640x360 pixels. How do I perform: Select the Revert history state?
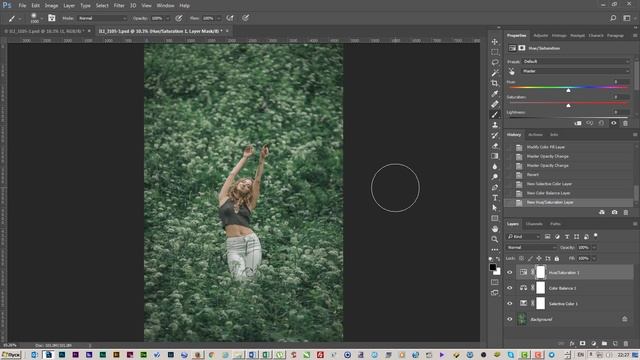point(533,175)
